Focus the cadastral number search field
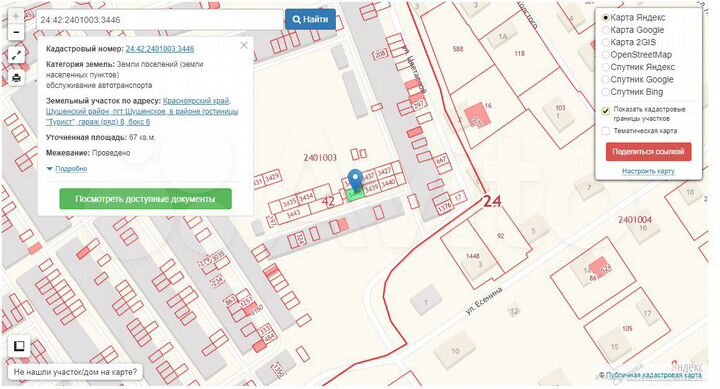This screenshot has width=720, height=389. point(159,20)
